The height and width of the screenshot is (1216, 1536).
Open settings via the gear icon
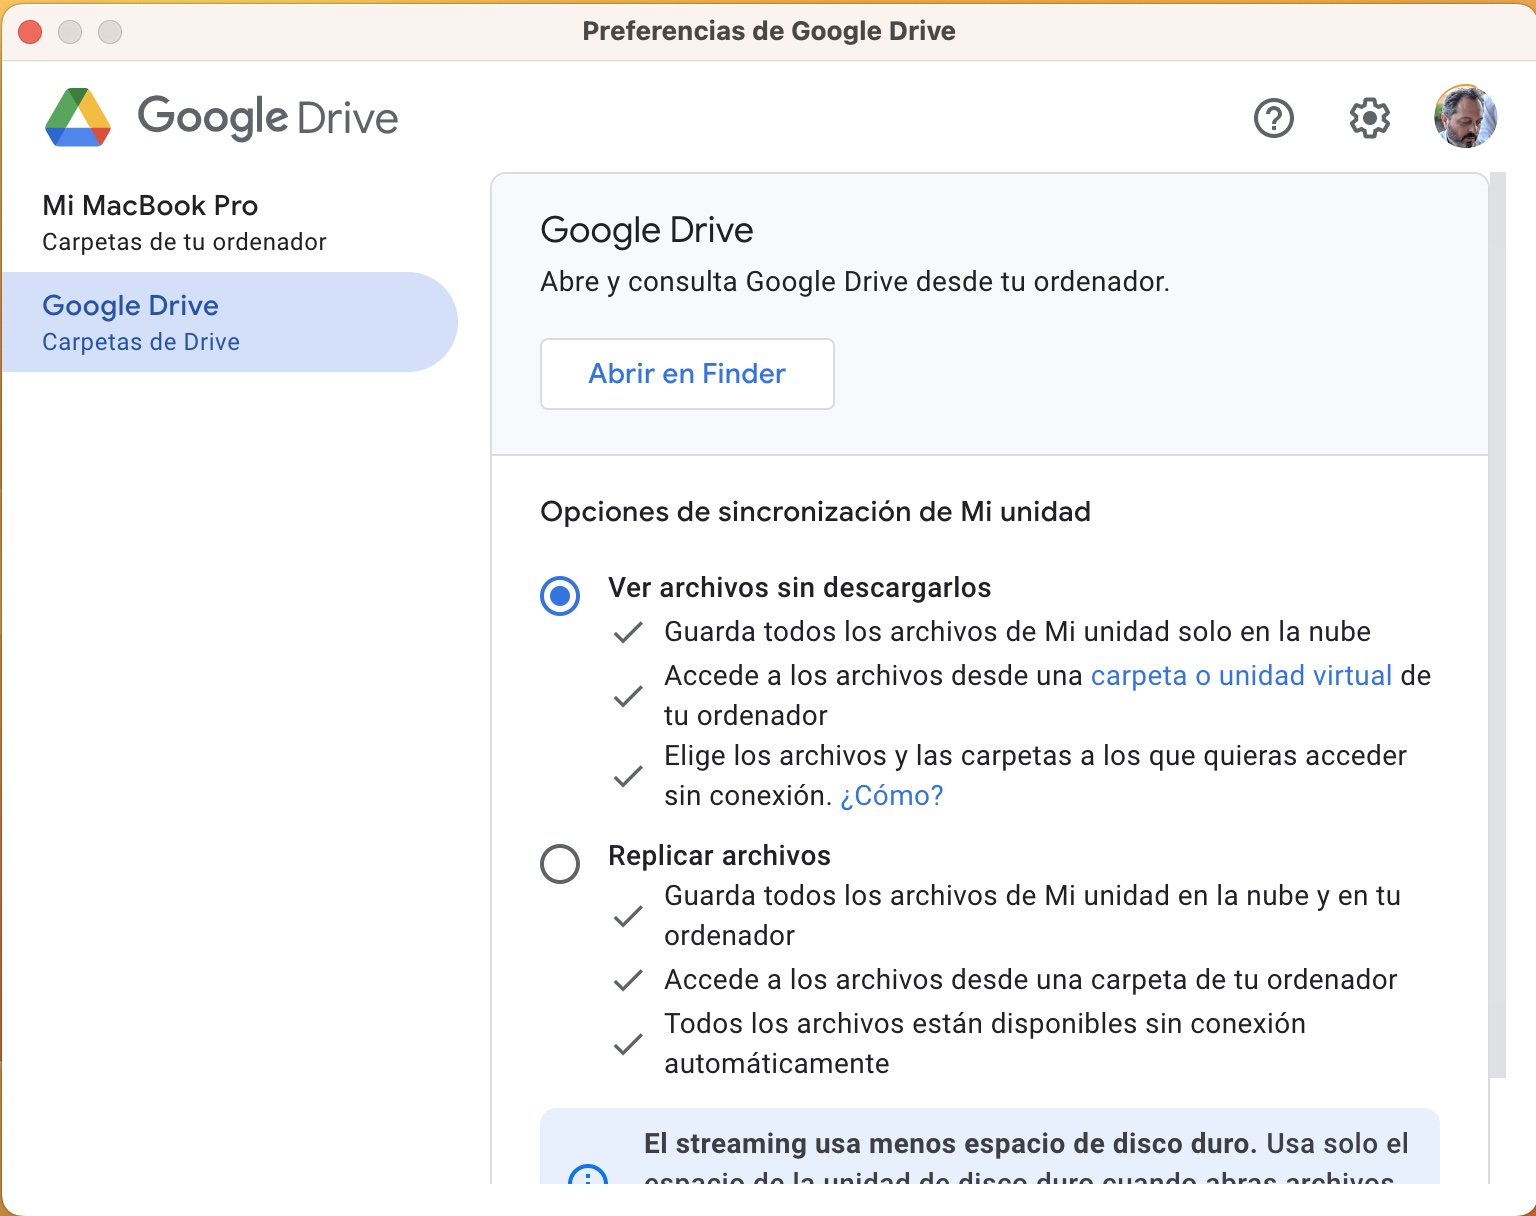pyautogui.click(x=1369, y=118)
